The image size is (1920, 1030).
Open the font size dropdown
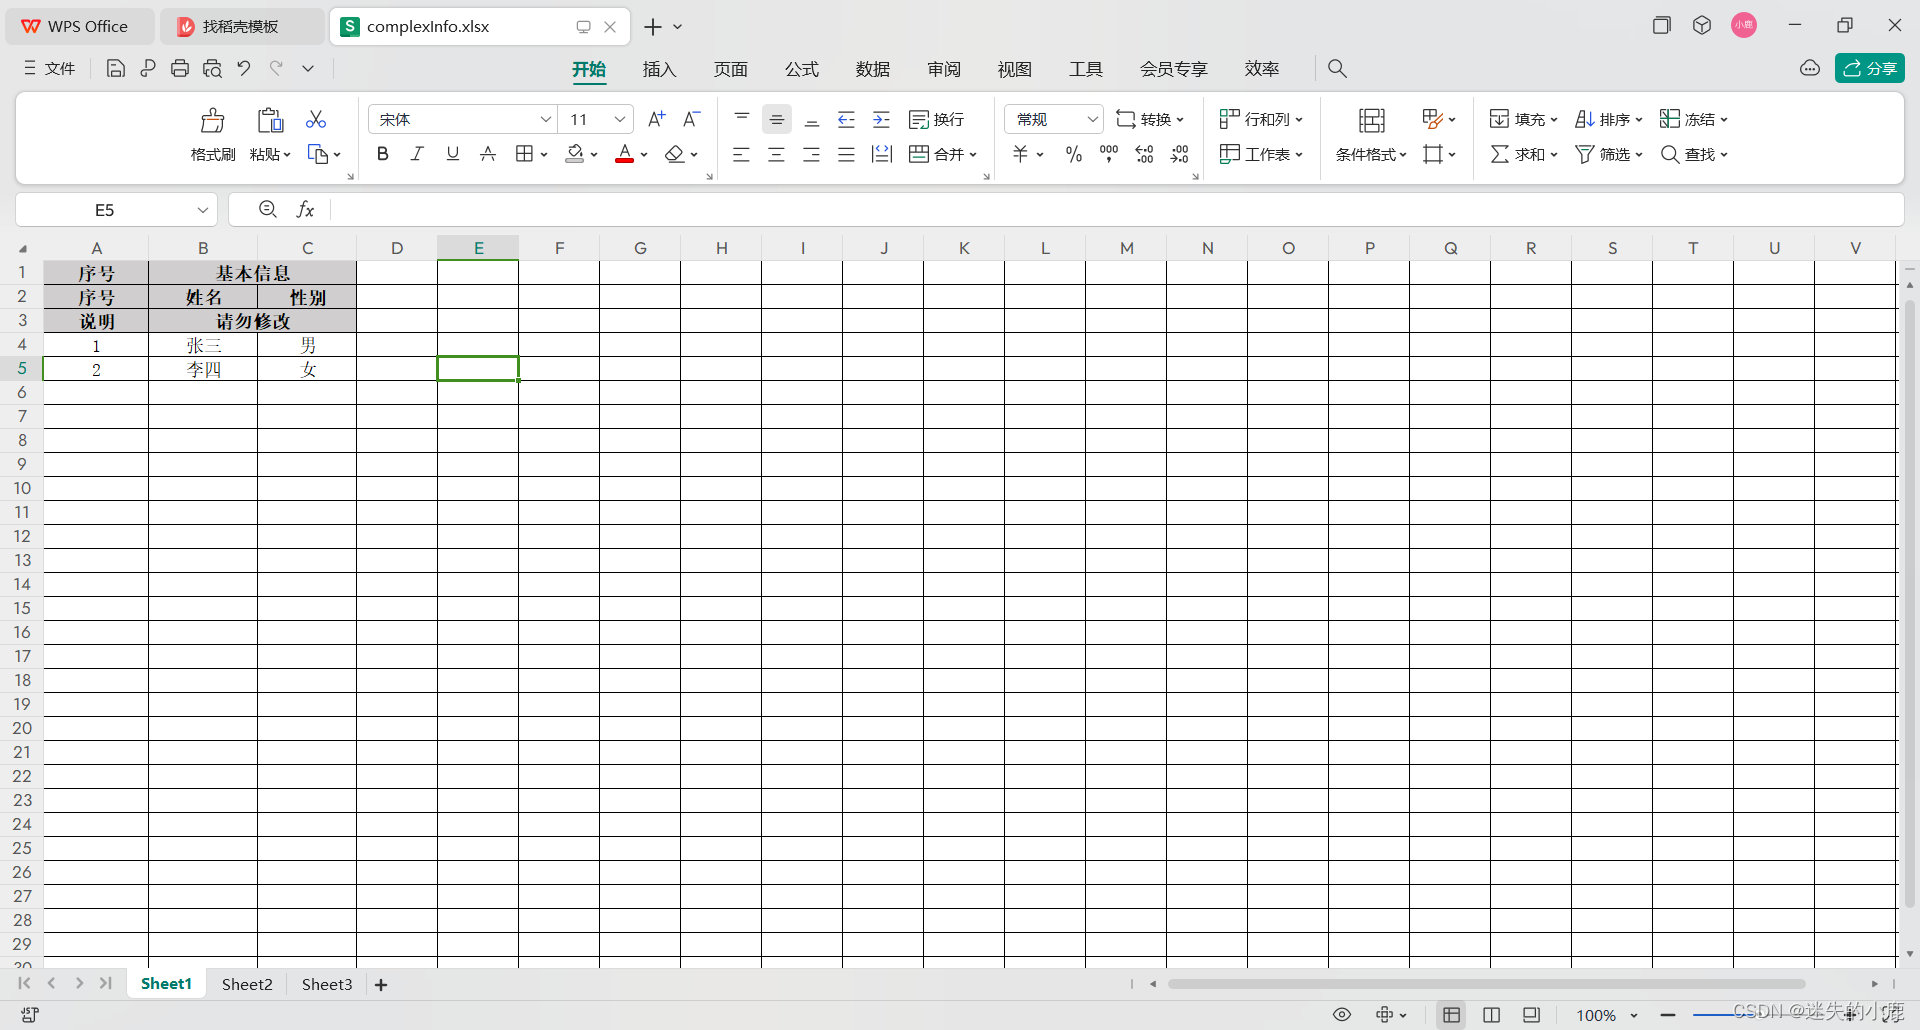point(620,119)
